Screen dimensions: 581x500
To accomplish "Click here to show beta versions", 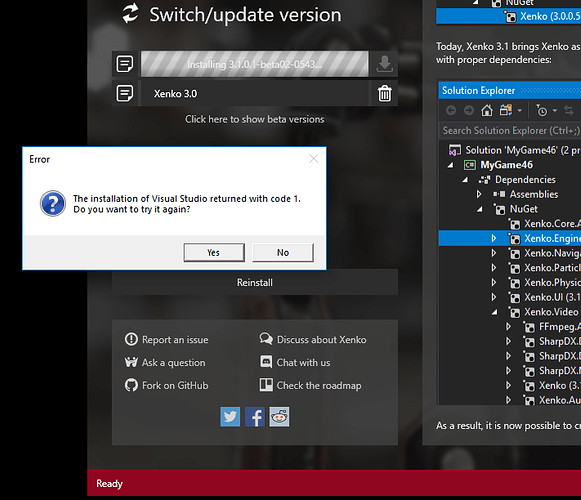I will pyautogui.click(x=255, y=119).
